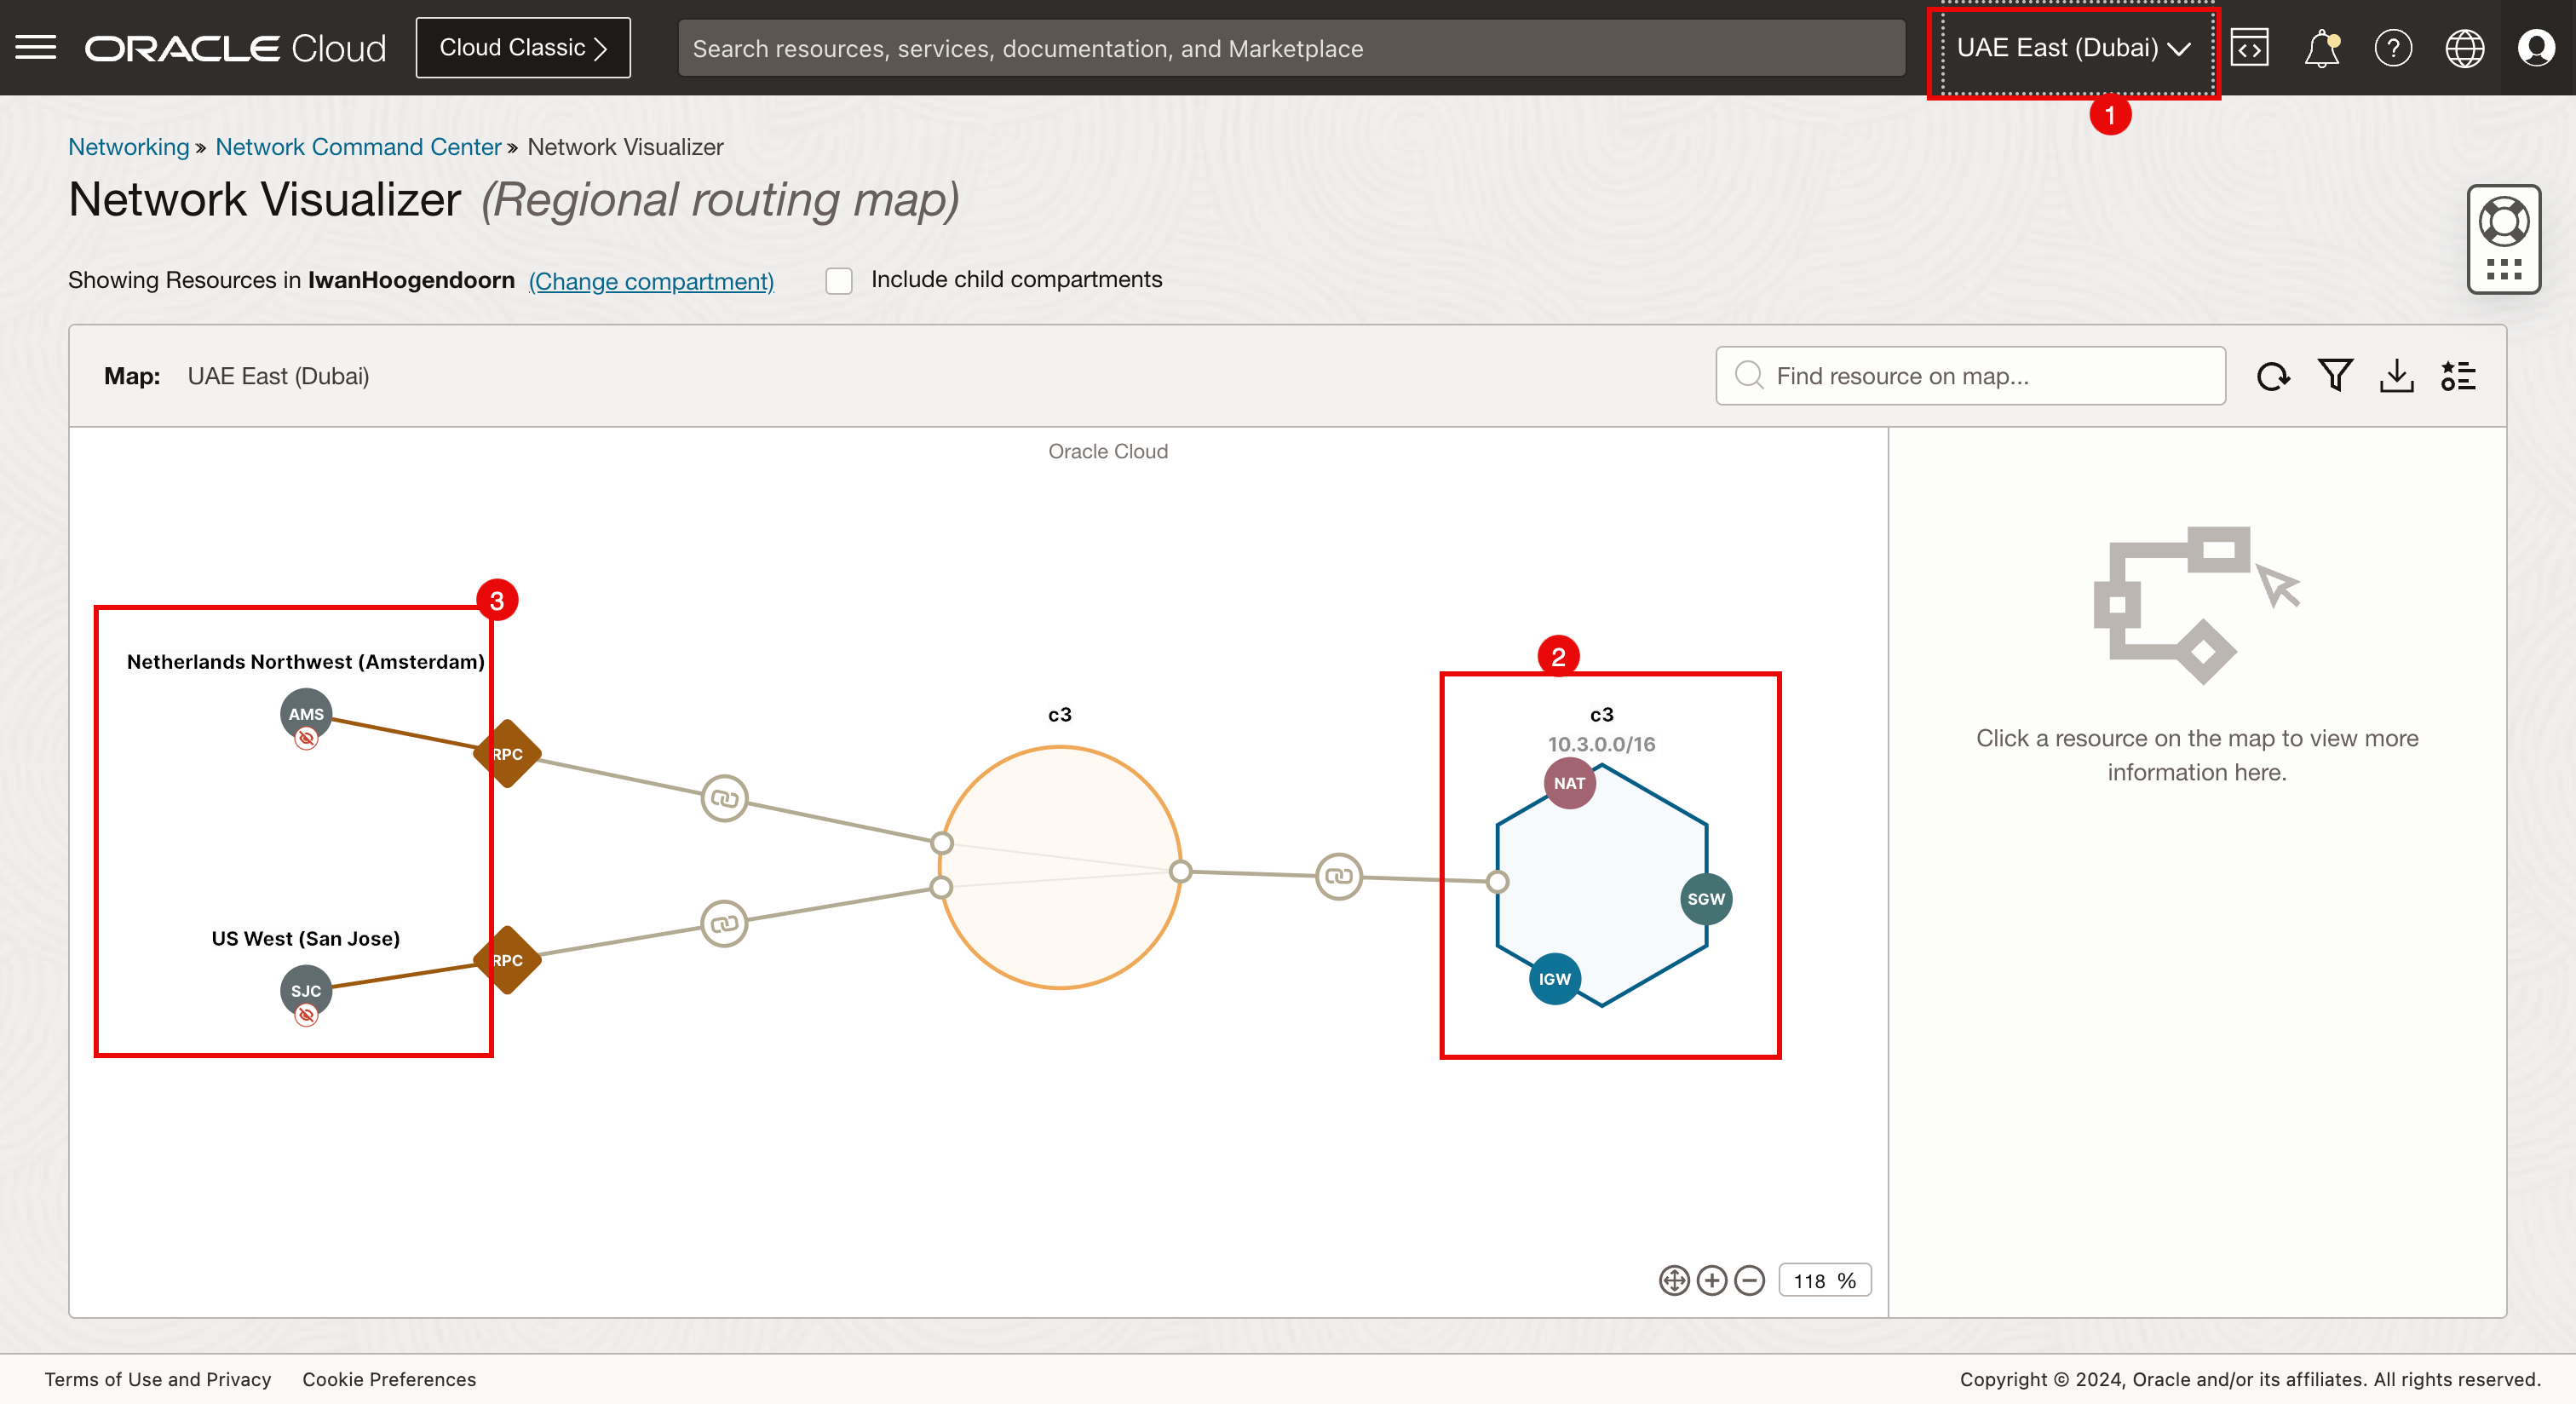The height and width of the screenshot is (1404, 2576).
Task: Open the hamburger navigation menu
Action: pos(36,47)
